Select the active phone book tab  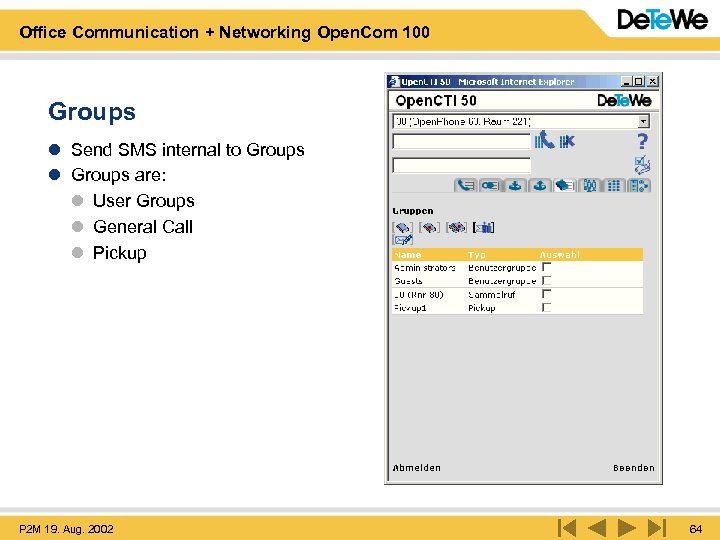(564, 186)
